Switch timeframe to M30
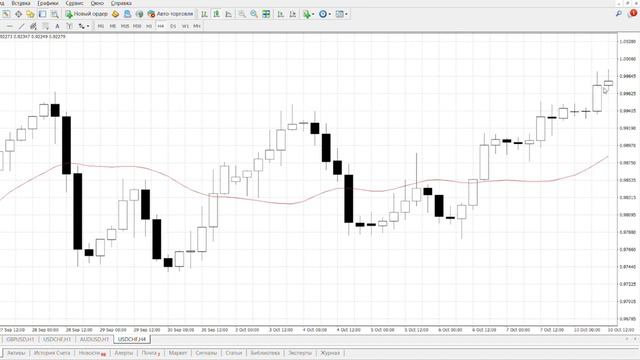 point(137,26)
